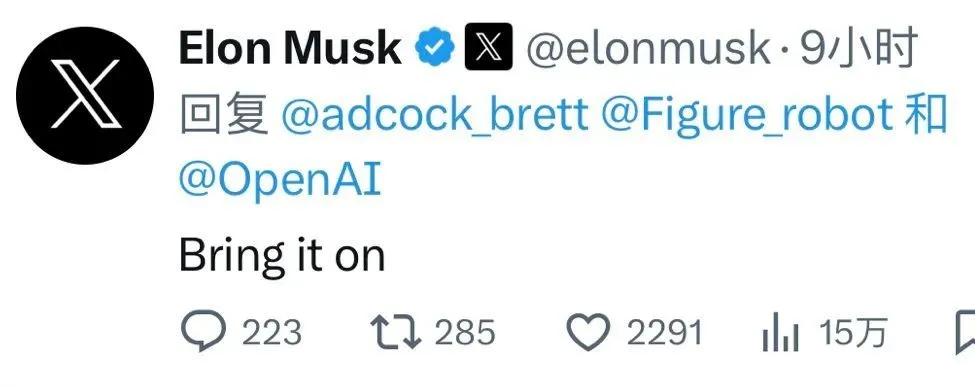This screenshot has width=975, height=387.
Task: Click the reply speech bubble icon
Action: 203,332
